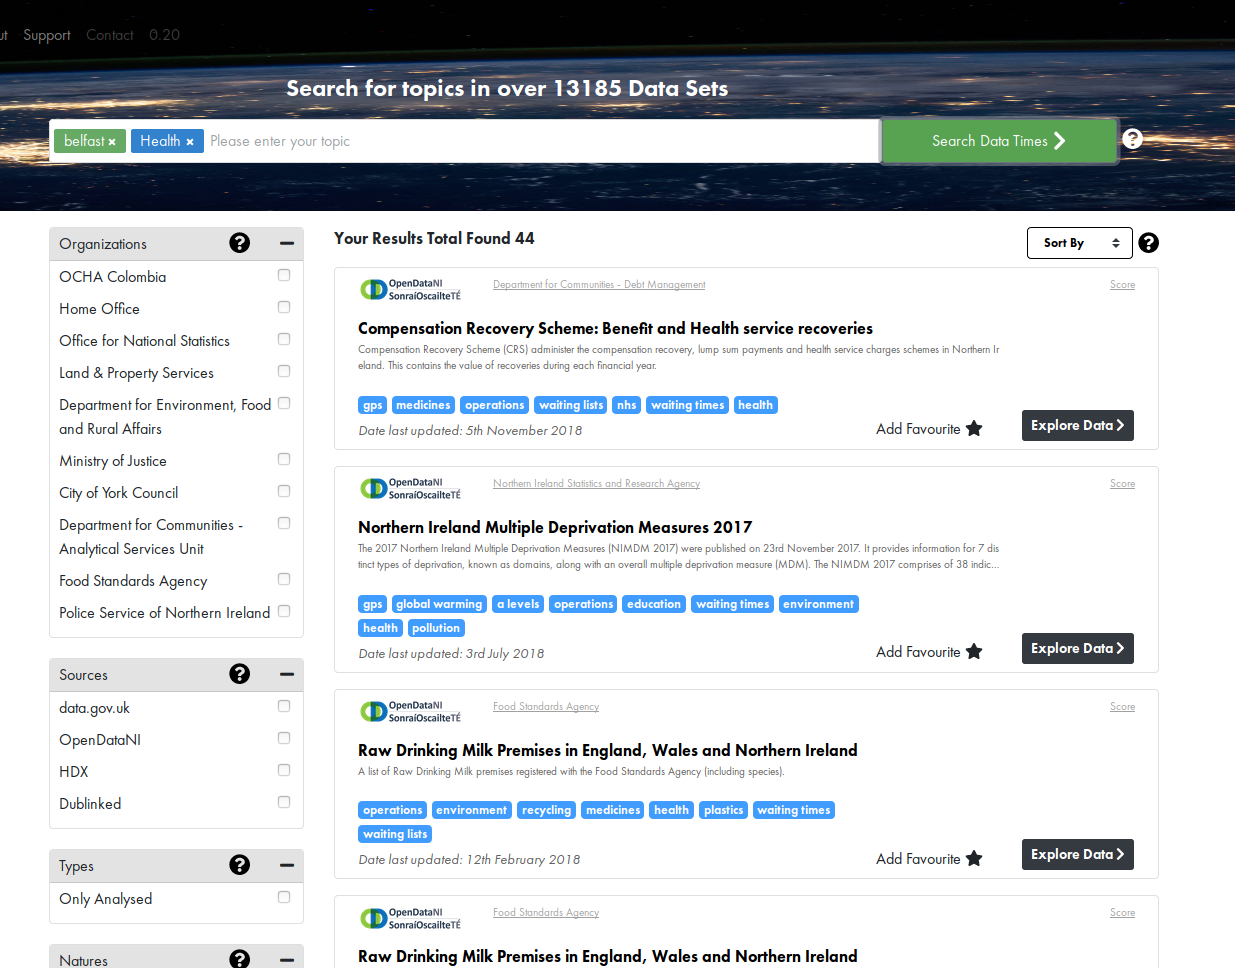Open Natures panel help icon
The width and height of the screenshot is (1235, 968).
coord(240,959)
